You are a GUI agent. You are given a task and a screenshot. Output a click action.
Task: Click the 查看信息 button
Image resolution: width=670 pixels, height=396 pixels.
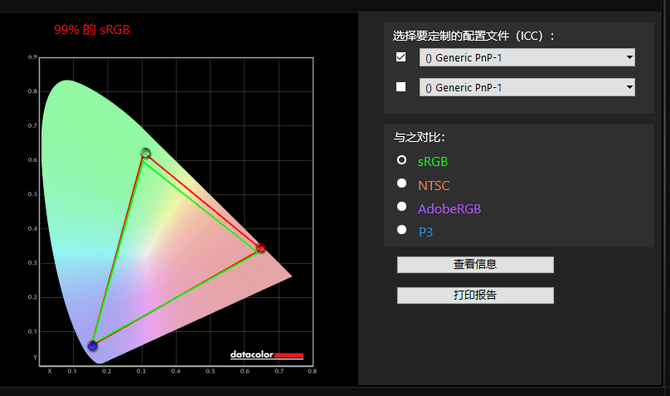point(475,265)
